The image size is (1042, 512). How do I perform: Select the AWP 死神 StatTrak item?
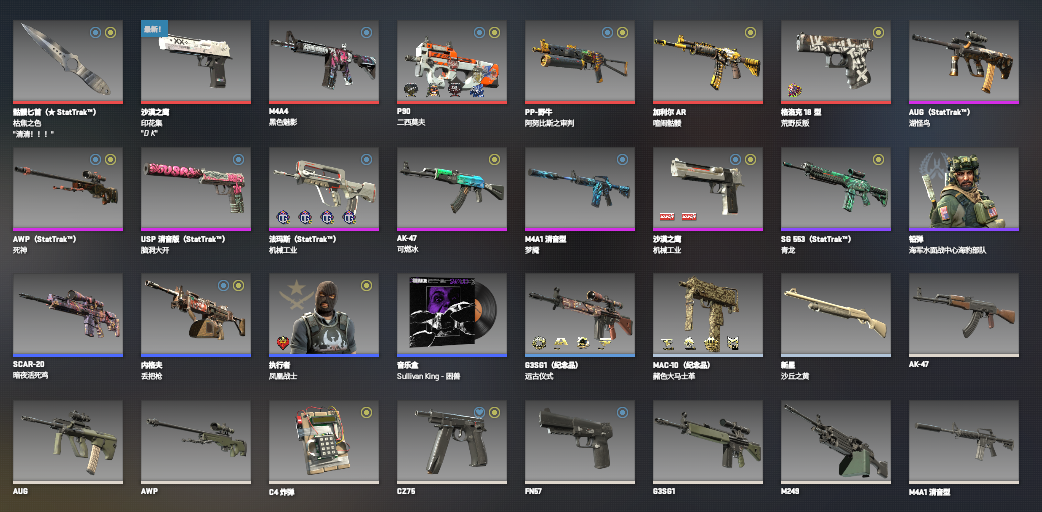pyautogui.click(x=68, y=189)
